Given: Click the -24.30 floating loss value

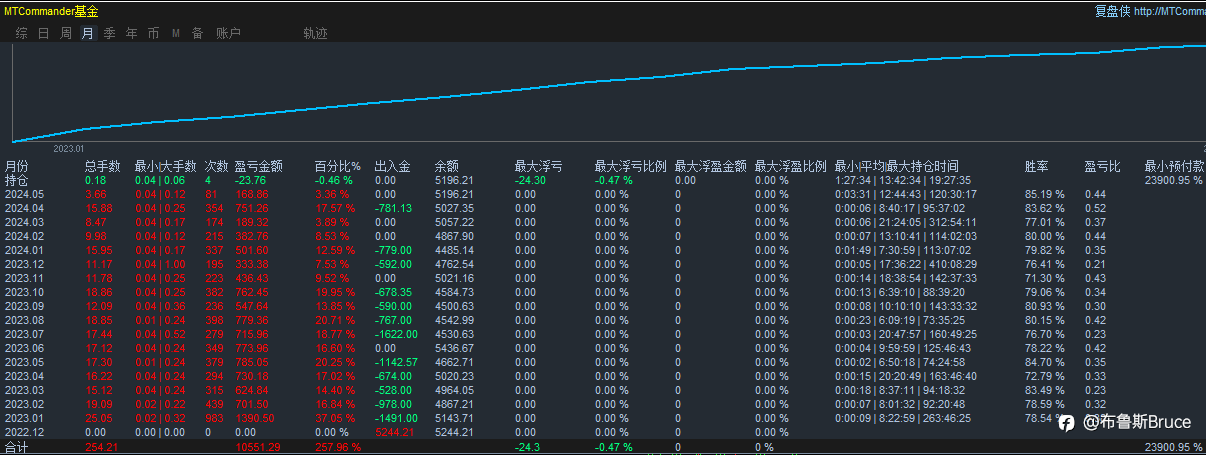Looking at the screenshot, I should pos(530,180).
